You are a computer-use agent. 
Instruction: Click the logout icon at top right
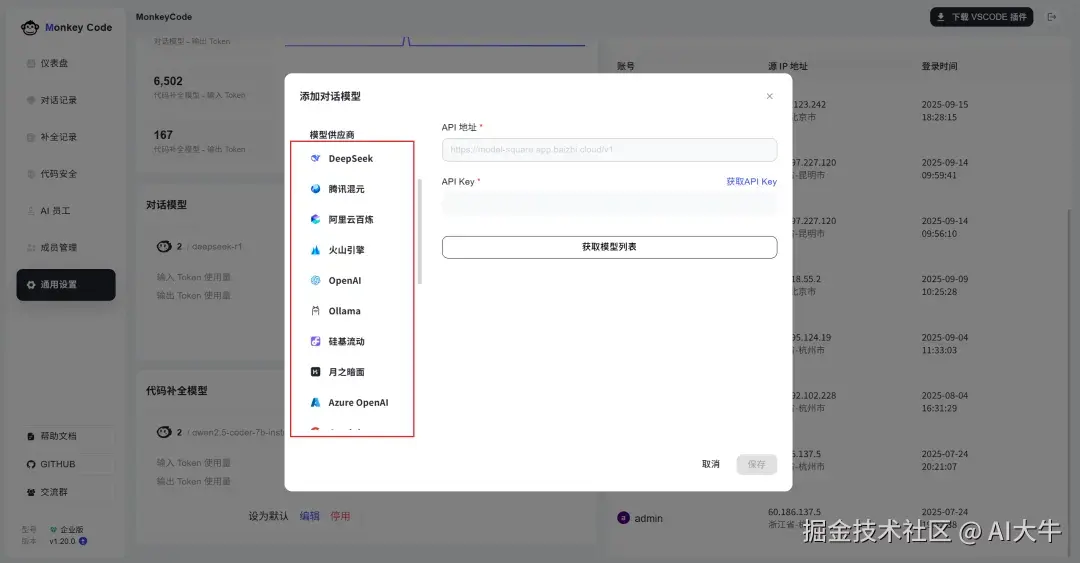click(1052, 17)
